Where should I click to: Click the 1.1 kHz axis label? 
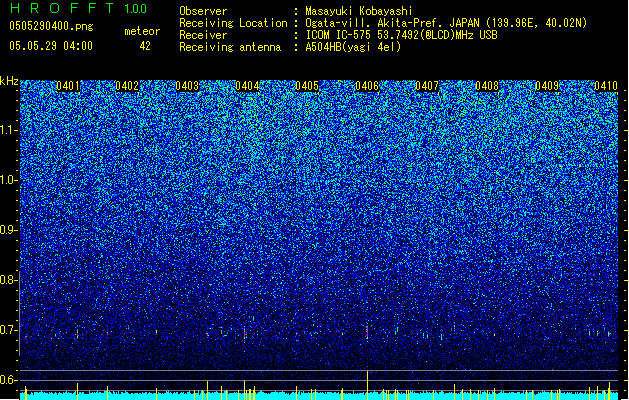[x=8, y=130]
